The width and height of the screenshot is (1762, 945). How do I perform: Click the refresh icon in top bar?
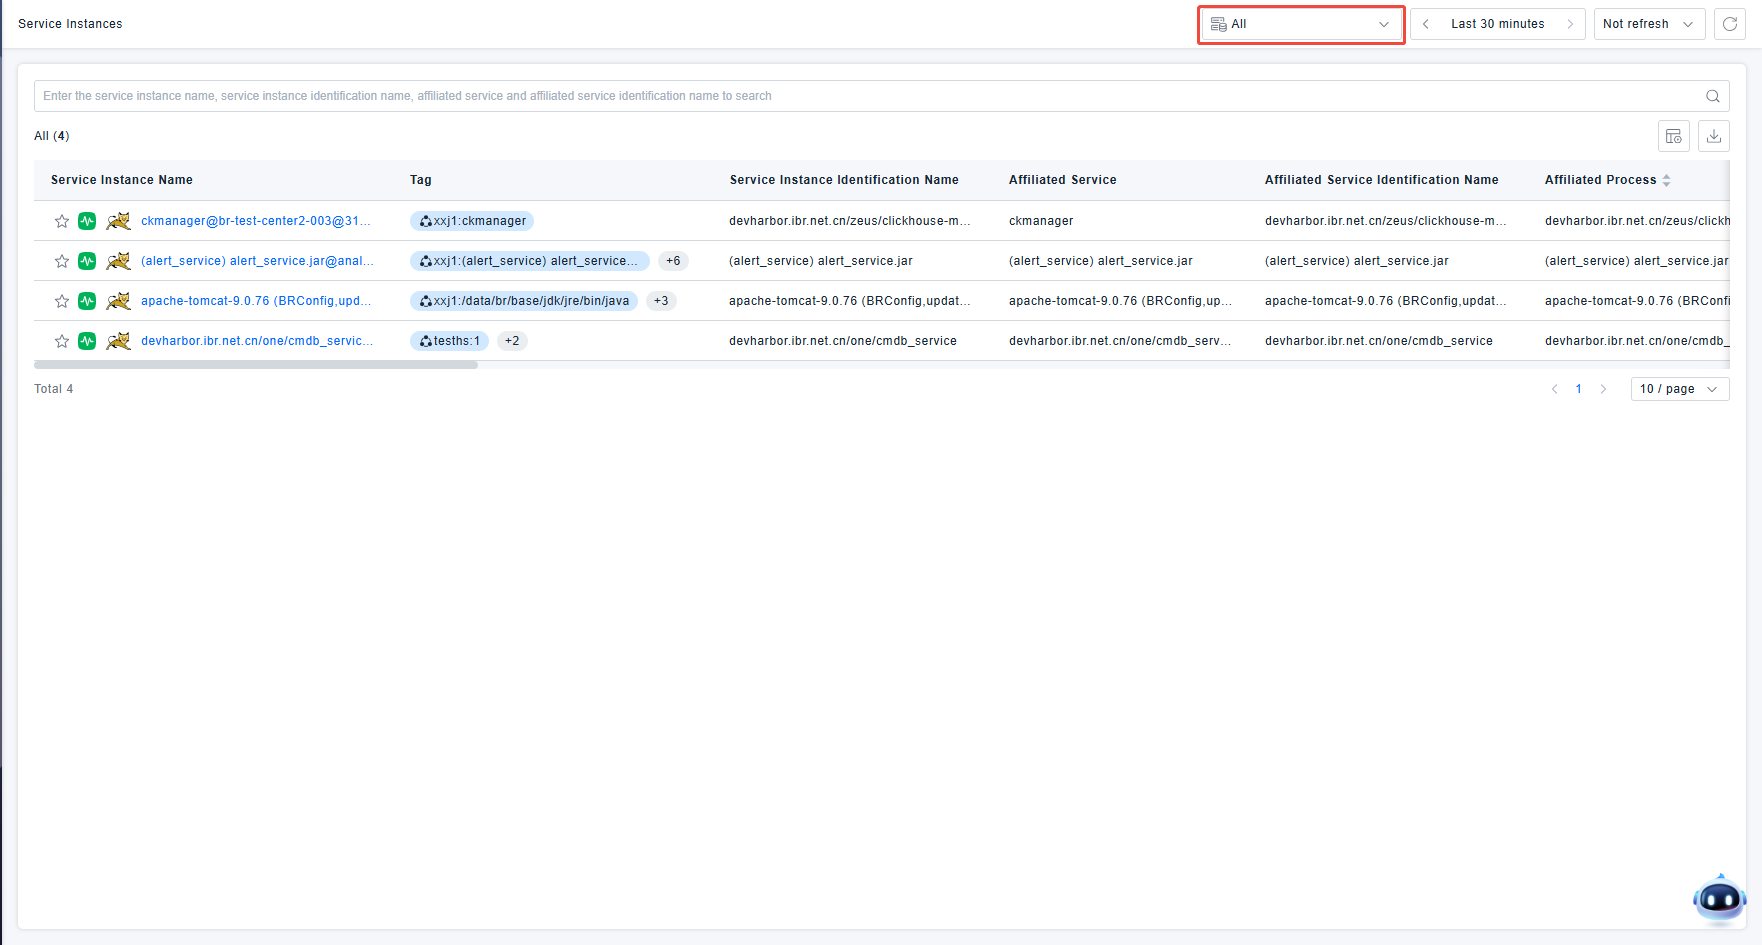pyautogui.click(x=1729, y=24)
